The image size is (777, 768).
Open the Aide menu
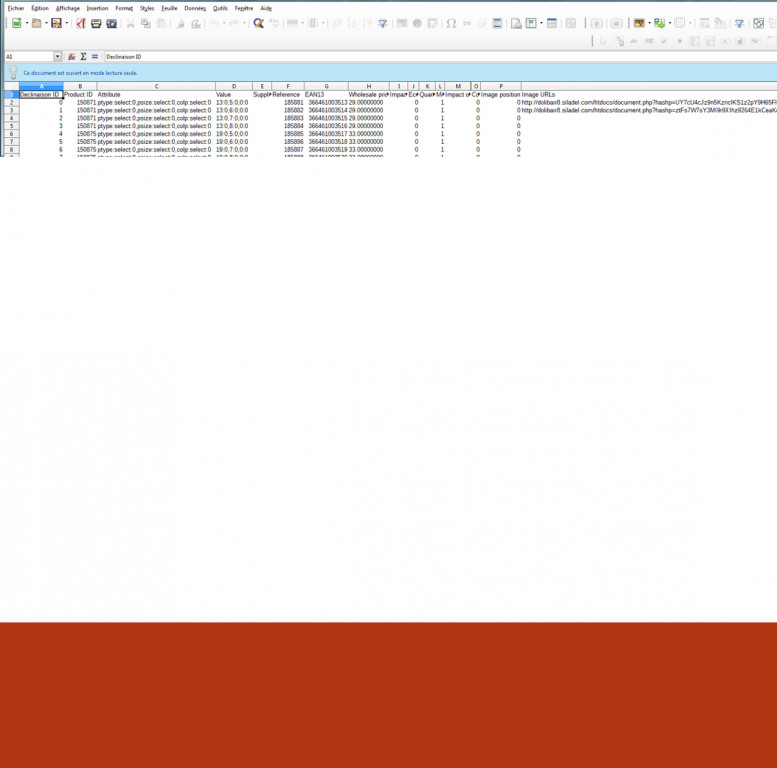tap(266, 8)
